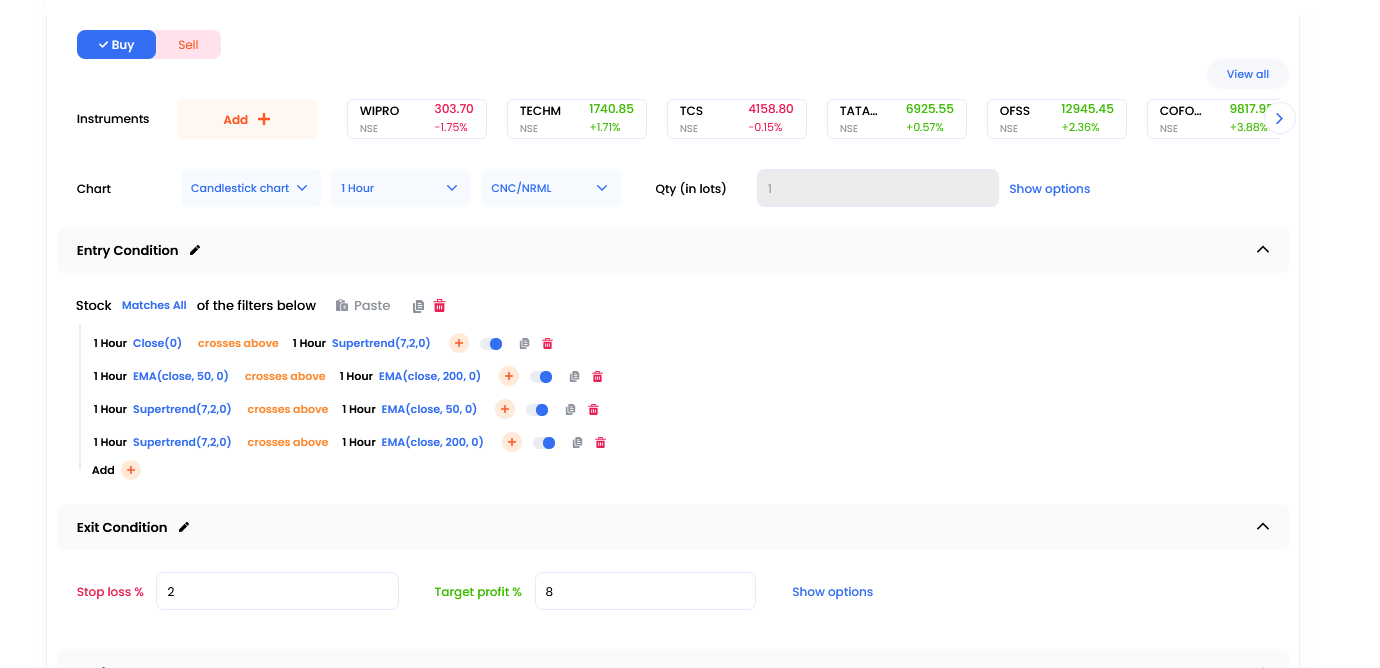Click View all instruments link
Screen dimensions: 1380x668
tap(1247, 74)
